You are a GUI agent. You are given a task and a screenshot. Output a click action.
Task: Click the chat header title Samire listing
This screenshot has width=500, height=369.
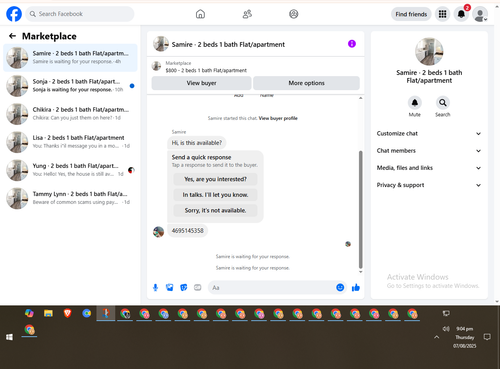[x=228, y=44]
